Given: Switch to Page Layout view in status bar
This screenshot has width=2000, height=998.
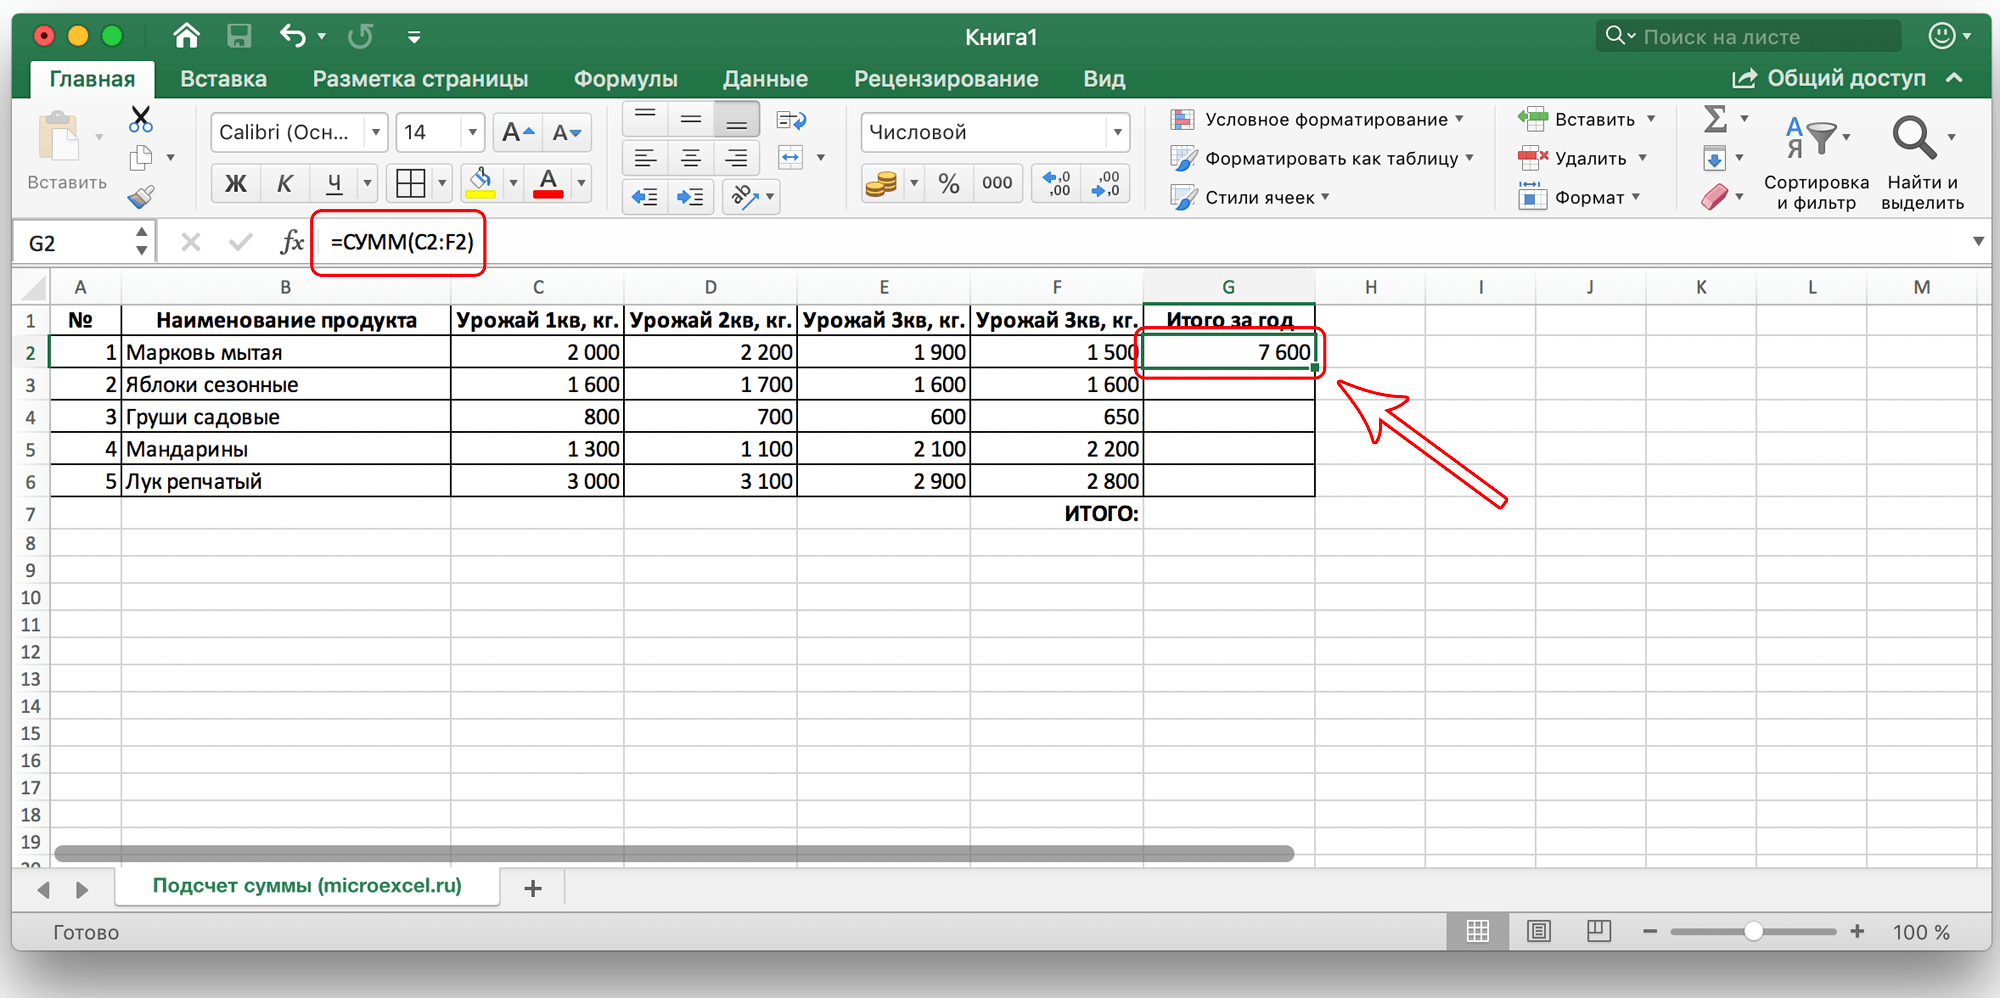Looking at the screenshot, I should (x=1538, y=932).
